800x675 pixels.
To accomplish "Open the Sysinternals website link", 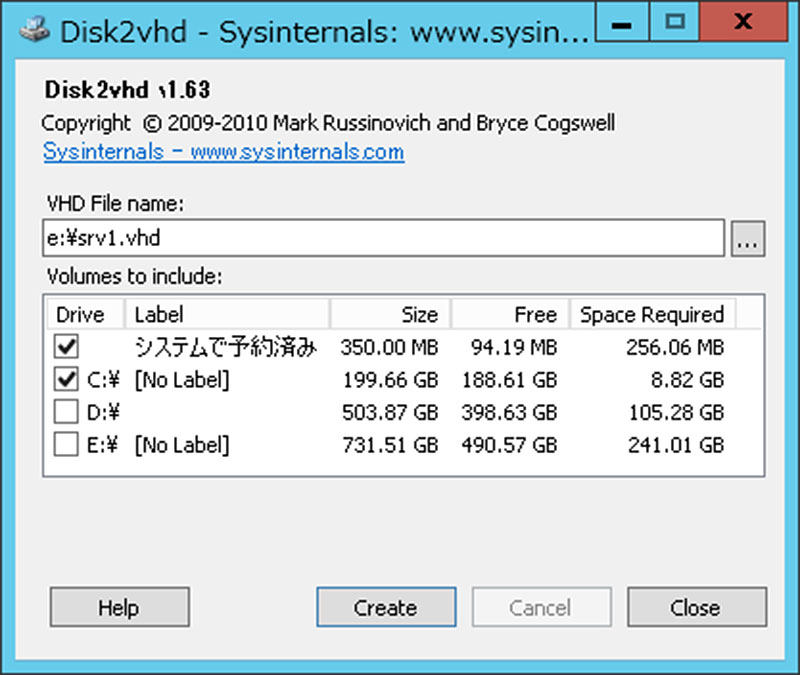I will click(x=223, y=153).
